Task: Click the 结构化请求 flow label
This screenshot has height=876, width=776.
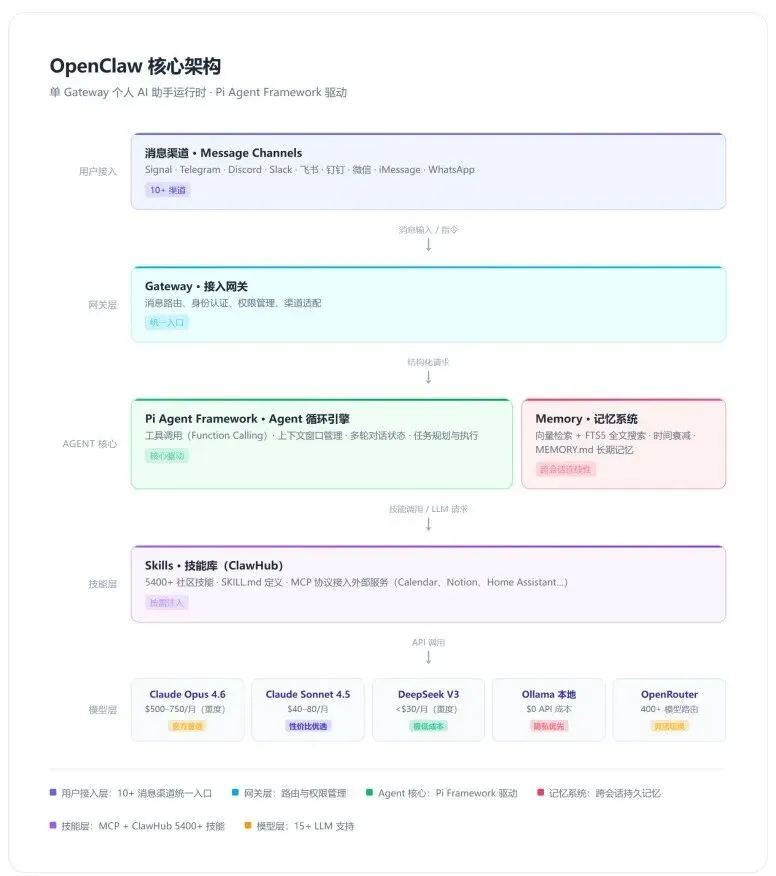Action: point(429,362)
